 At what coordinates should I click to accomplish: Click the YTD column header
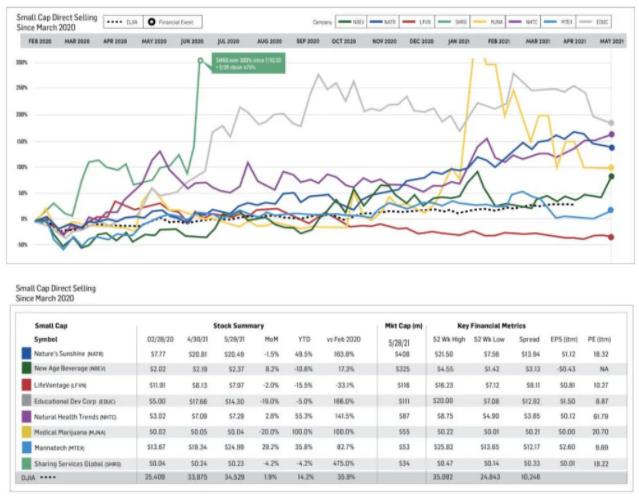(304, 339)
